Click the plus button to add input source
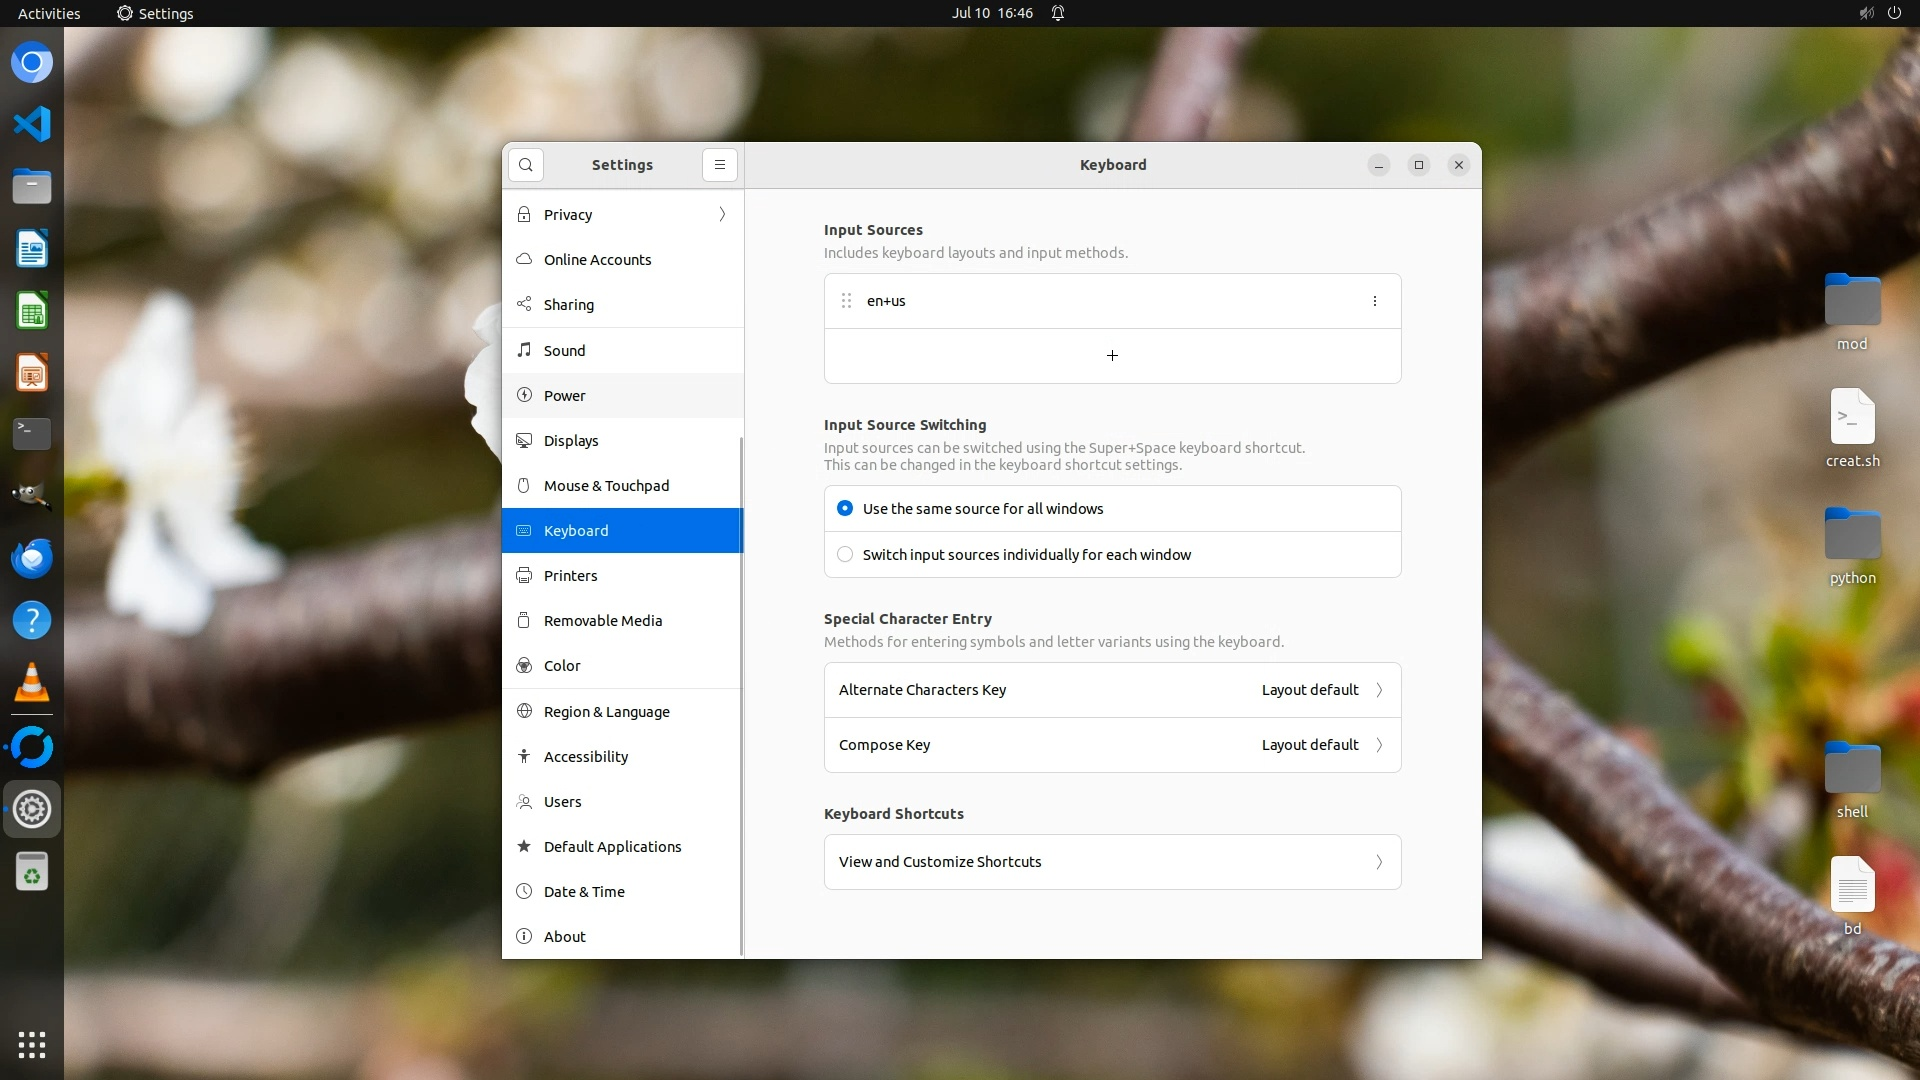 (x=1112, y=356)
